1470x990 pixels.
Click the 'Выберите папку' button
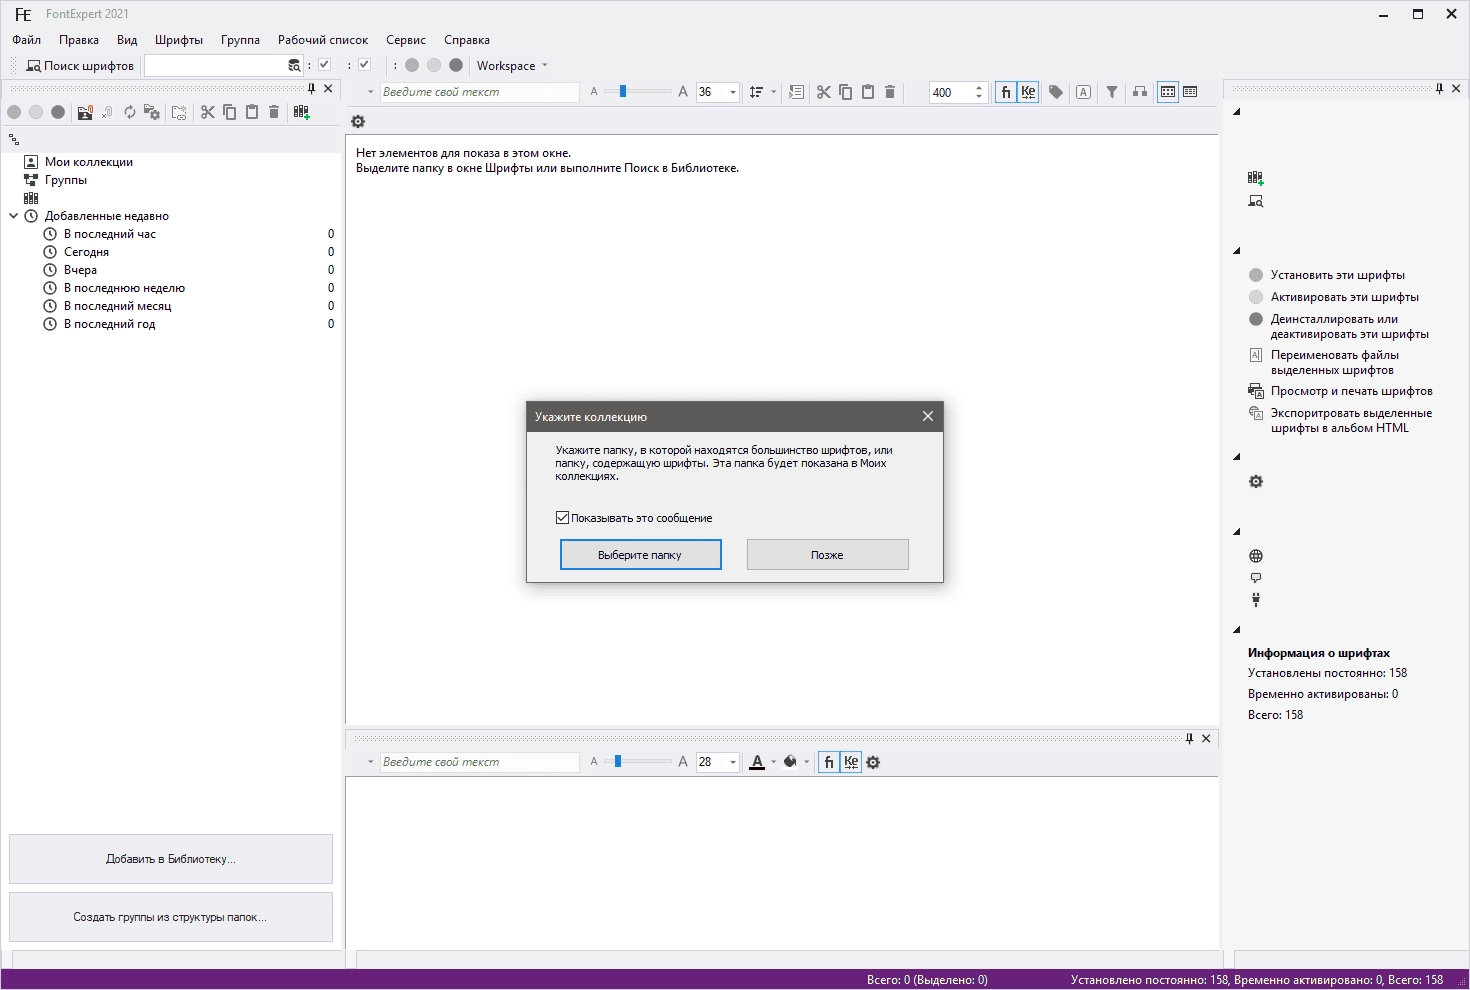pos(640,555)
